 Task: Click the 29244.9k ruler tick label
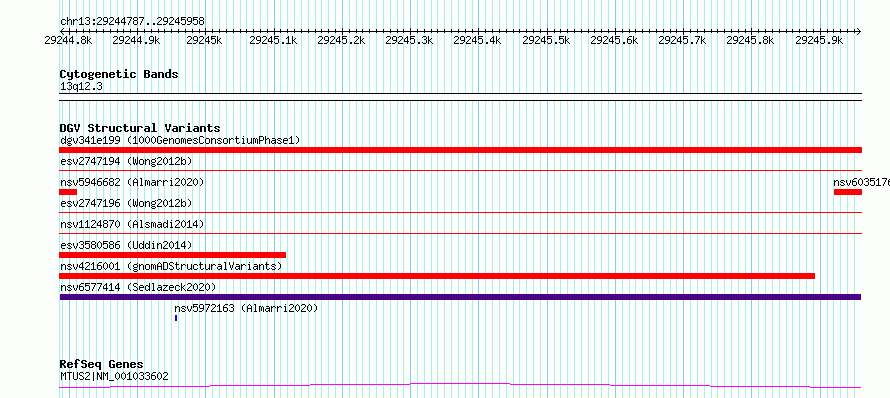click(x=136, y=40)
